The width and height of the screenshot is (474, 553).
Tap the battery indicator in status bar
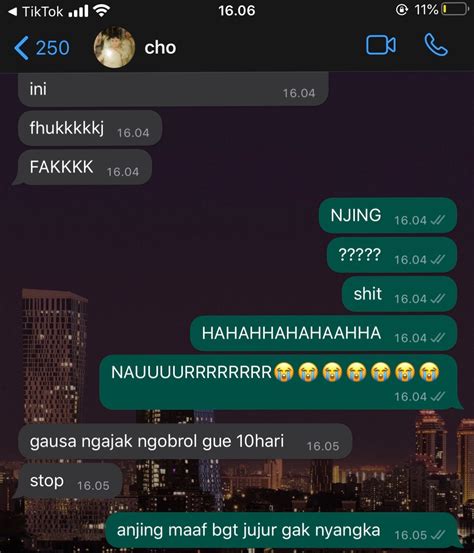(455, 10)
